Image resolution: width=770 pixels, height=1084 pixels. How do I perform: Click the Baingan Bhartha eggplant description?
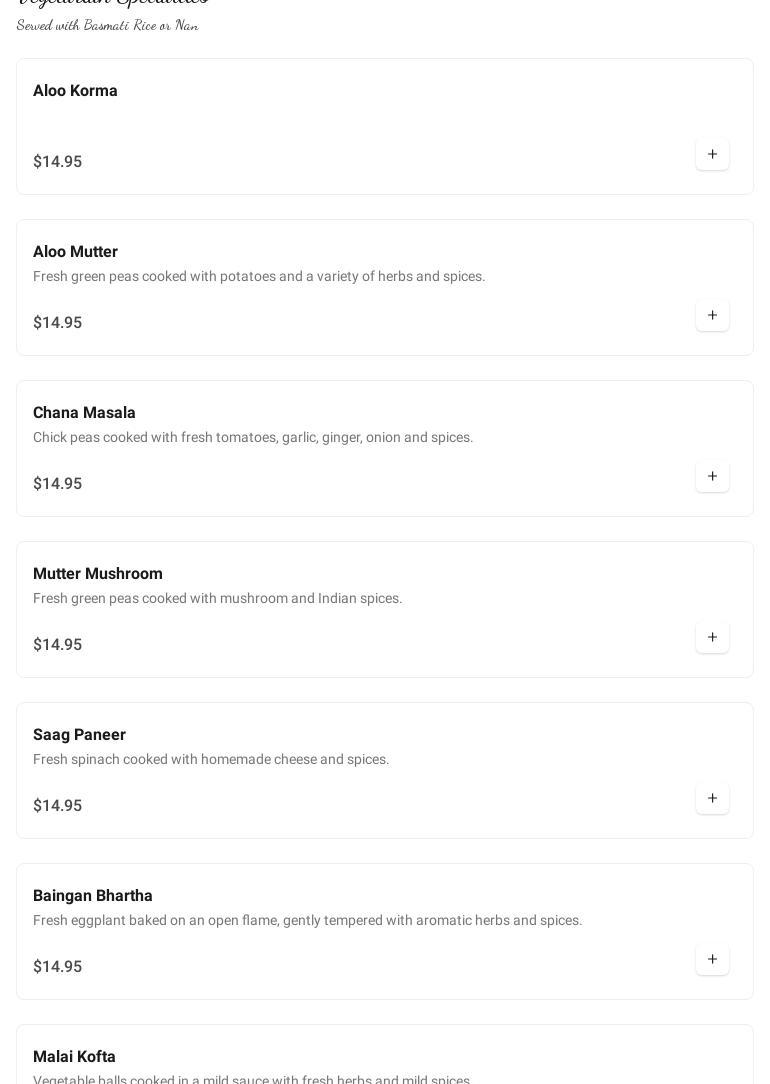[x=307, y=921]
